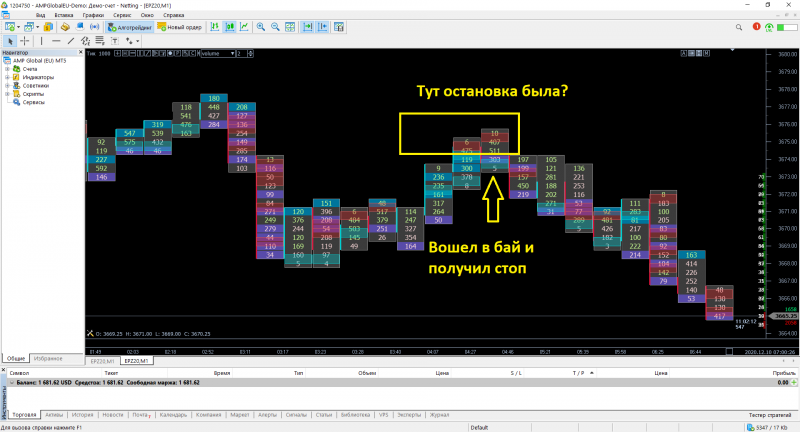Select the crosshair cursor tool
This screenshot has width=800, height=432.
[25, 41]
